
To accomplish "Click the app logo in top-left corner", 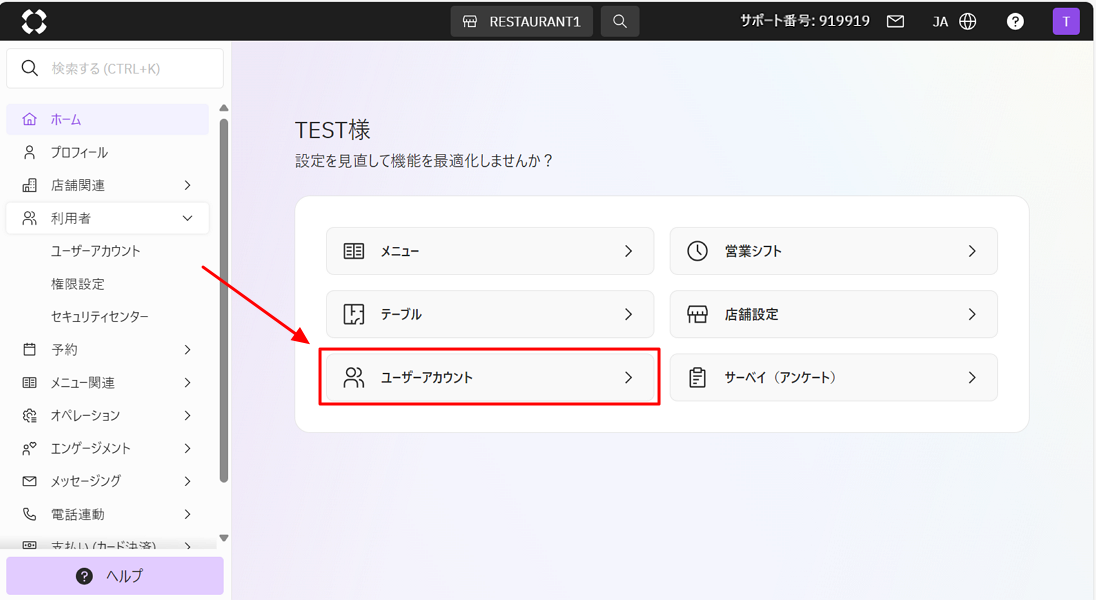I will (x=34, y=22).
